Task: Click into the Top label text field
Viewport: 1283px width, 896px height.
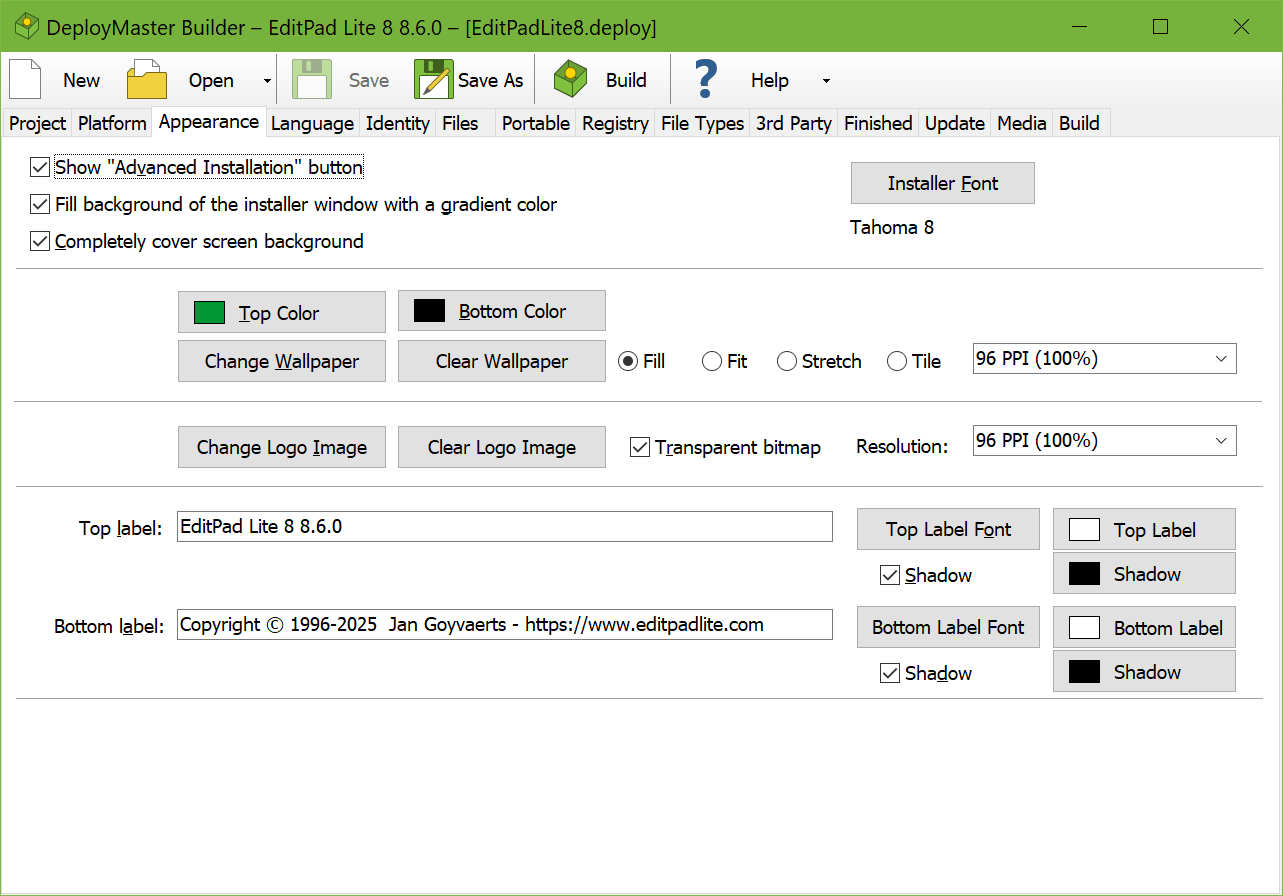Action: pos(505,526)
